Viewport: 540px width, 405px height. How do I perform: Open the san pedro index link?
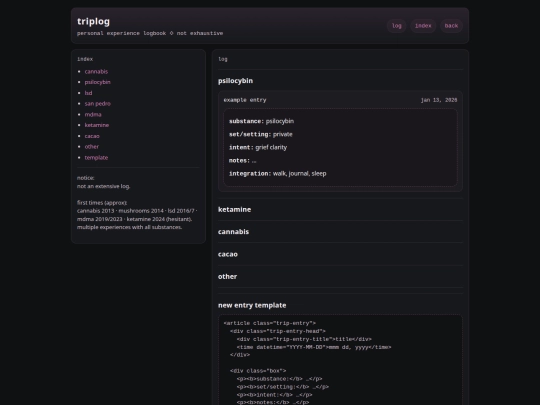click(97, 104)
